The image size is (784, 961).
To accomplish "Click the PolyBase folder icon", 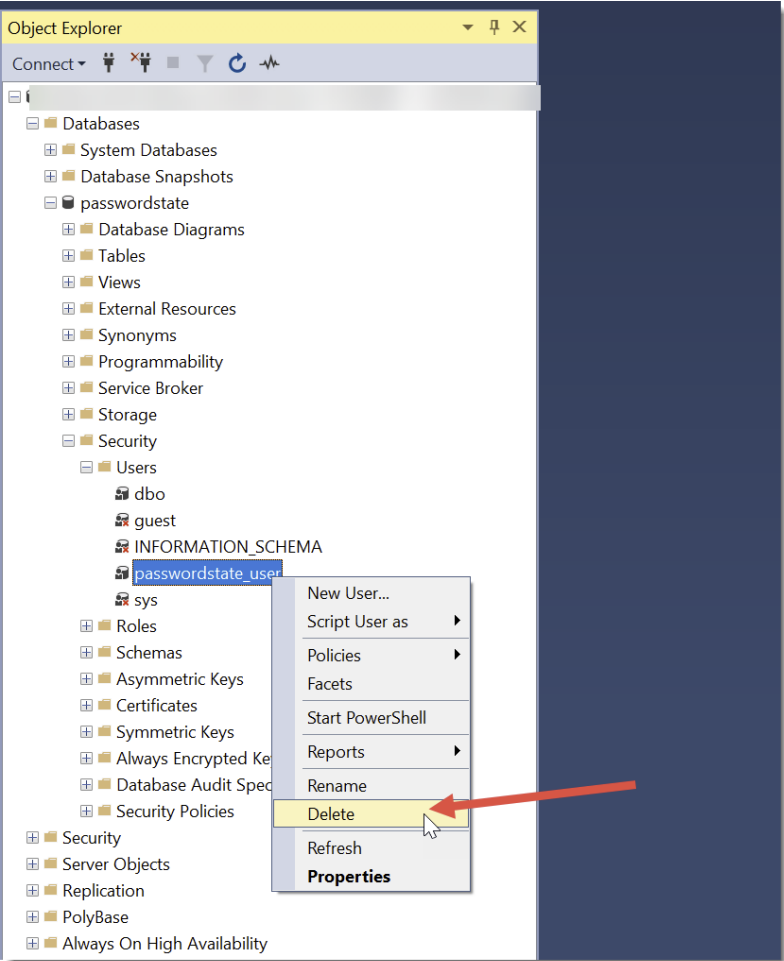I will pyautogui.click(x=51, y=917).
